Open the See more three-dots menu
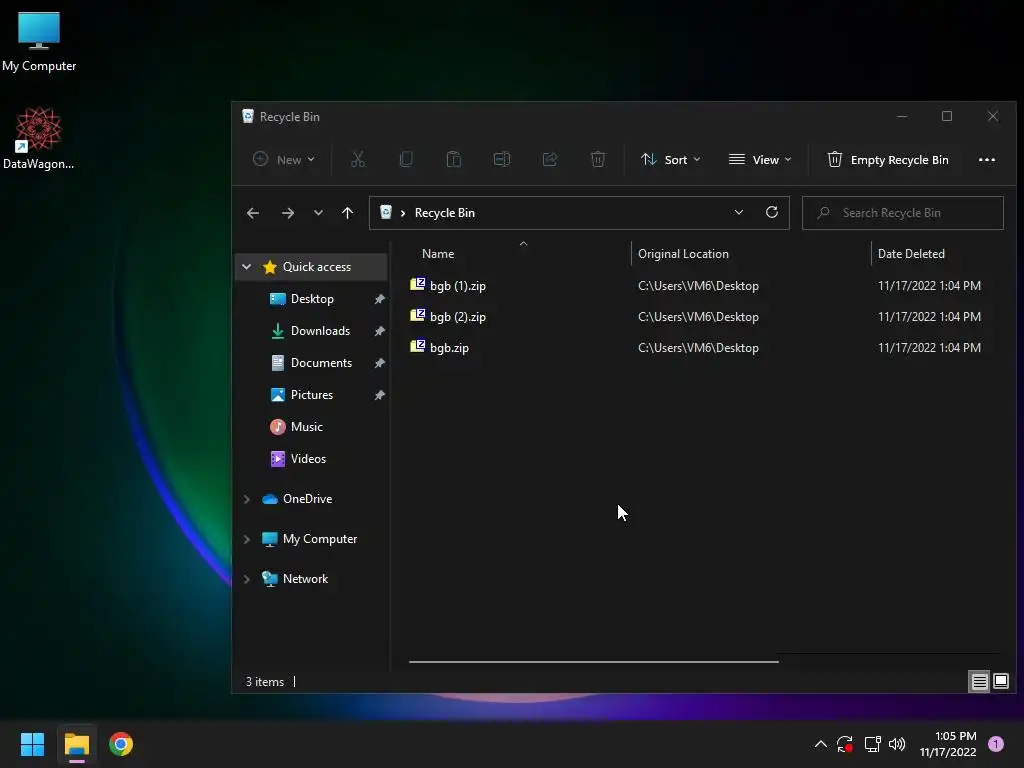This screenshot has height=768, width=1024. (x=987, y=160)
